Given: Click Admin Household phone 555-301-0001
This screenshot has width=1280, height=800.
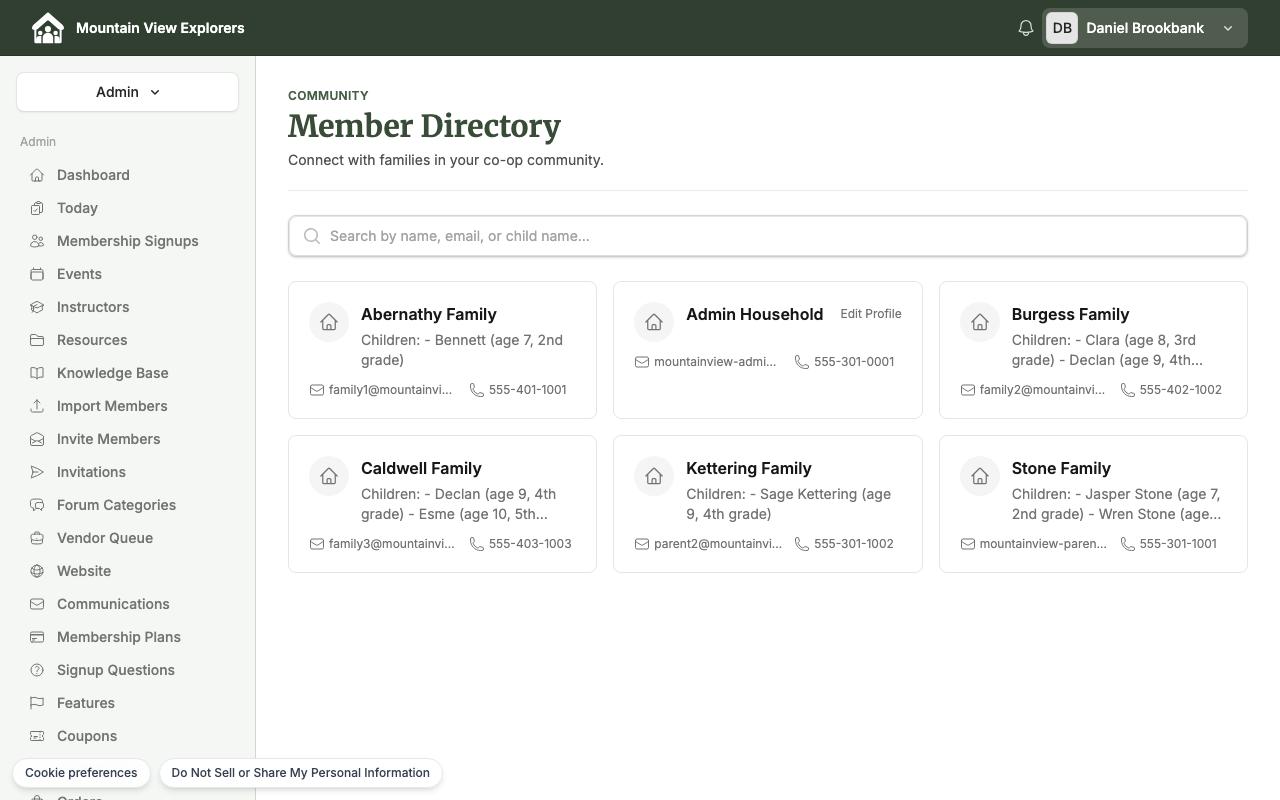Looking at the screenshot, I should [x=854, y=362].
